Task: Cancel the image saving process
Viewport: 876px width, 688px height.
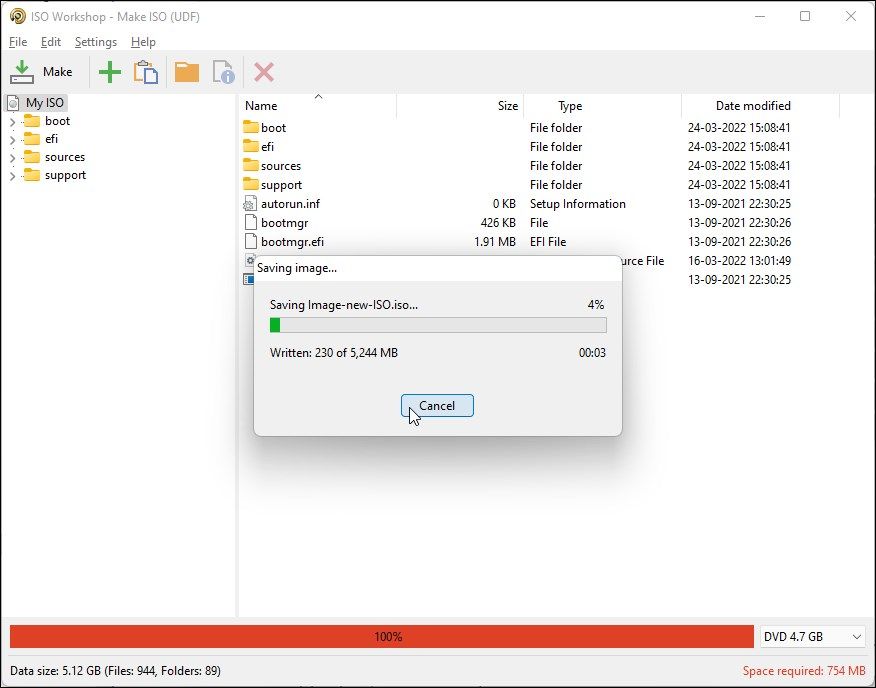Action: click(x=437, y=405)
